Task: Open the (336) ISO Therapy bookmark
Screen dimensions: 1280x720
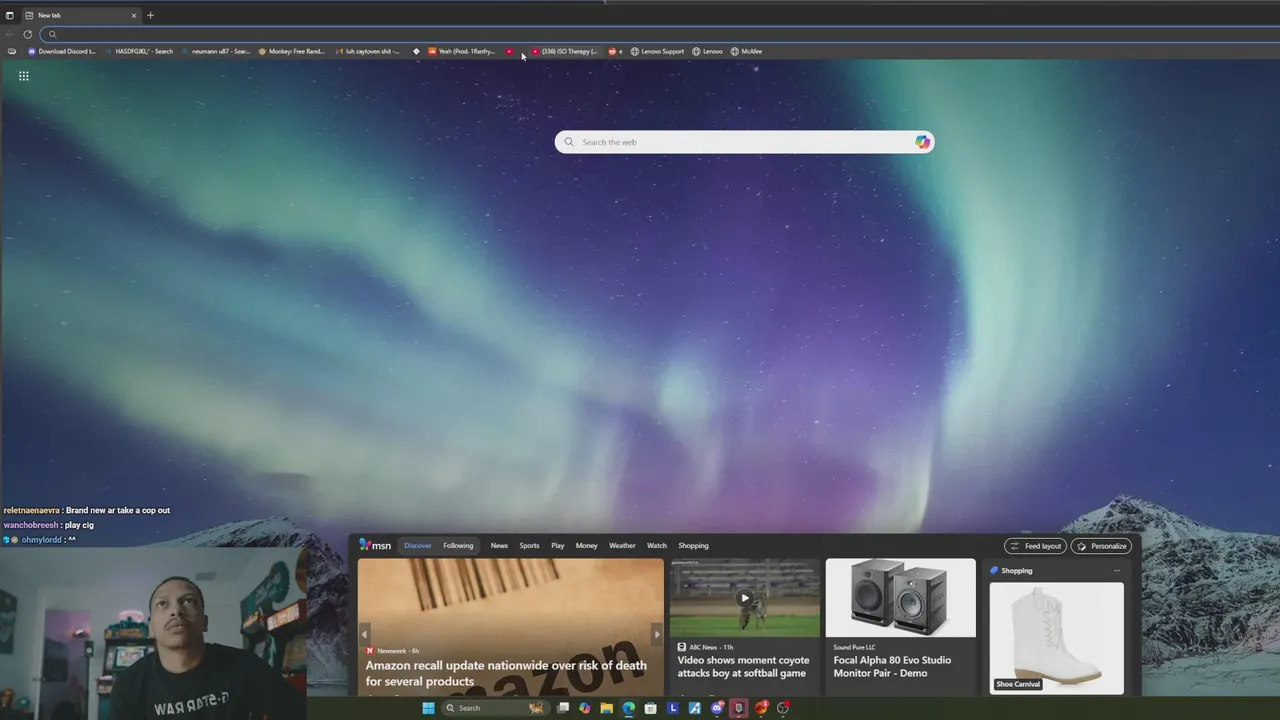Action: pos(565,51)
